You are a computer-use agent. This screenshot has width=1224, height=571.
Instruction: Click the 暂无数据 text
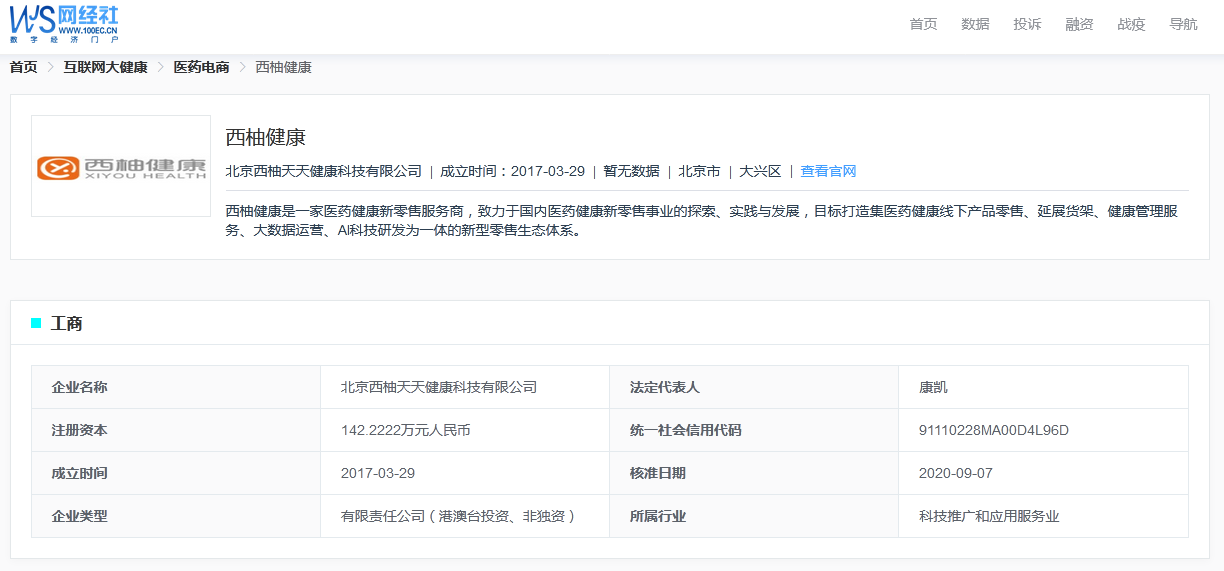631,171
